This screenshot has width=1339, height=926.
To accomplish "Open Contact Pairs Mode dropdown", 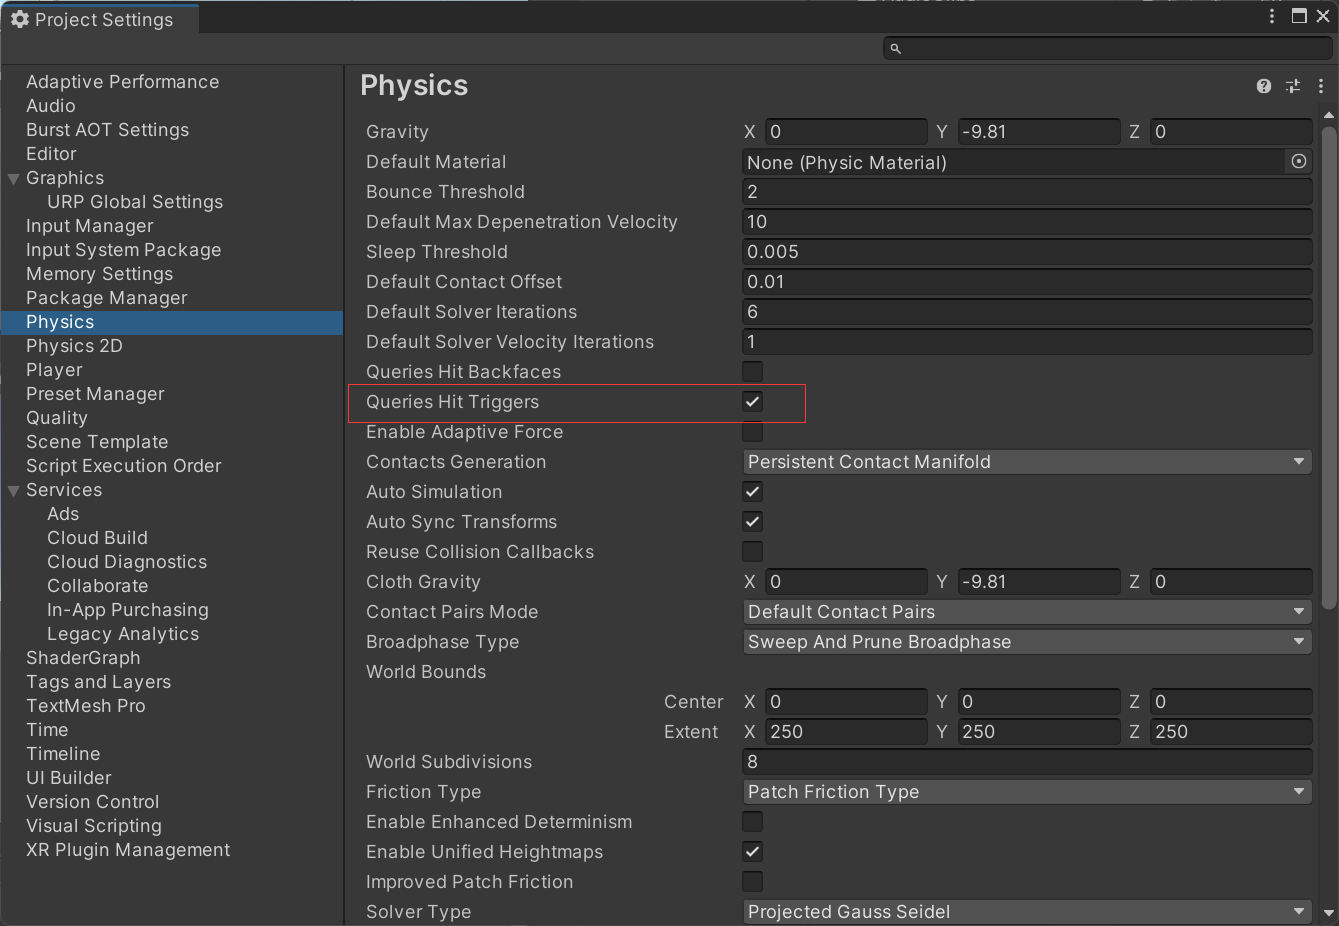I will pyautogui.click(x=1027, y=611).
